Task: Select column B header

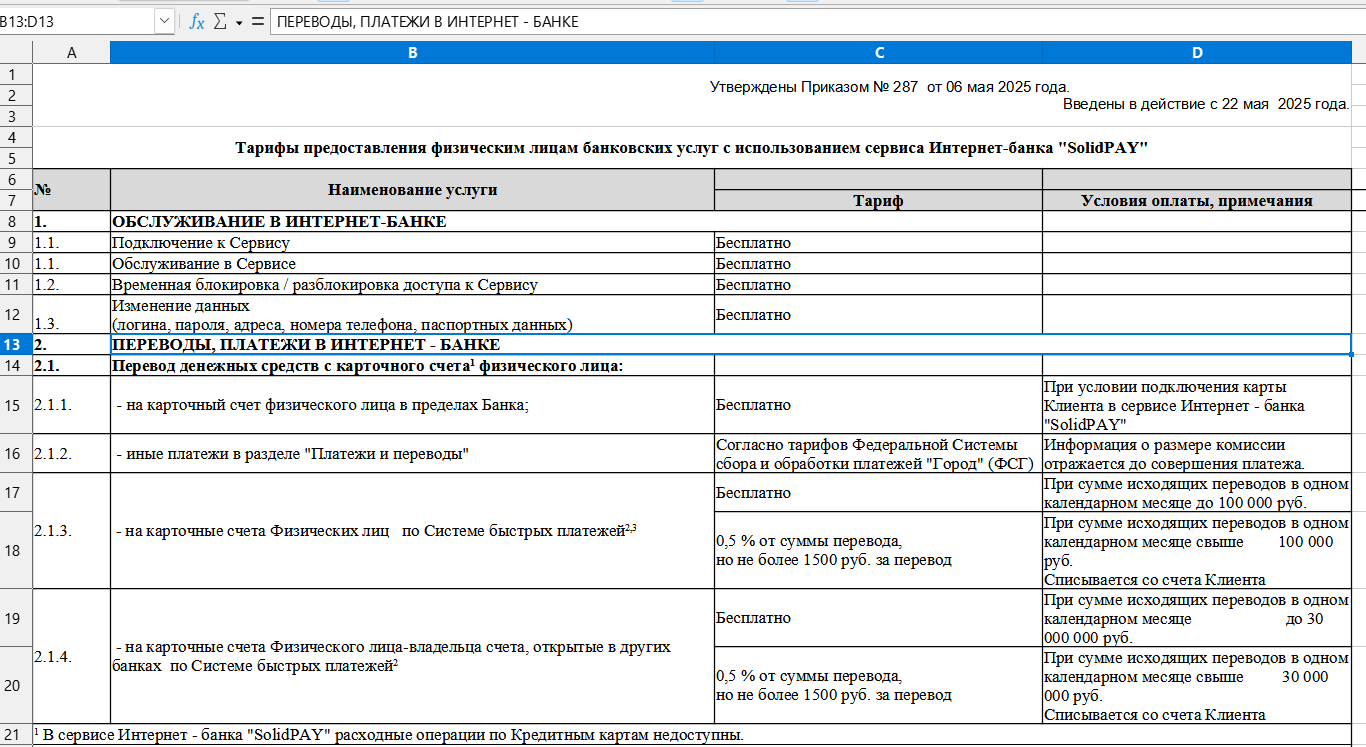Action: point(412,53)
